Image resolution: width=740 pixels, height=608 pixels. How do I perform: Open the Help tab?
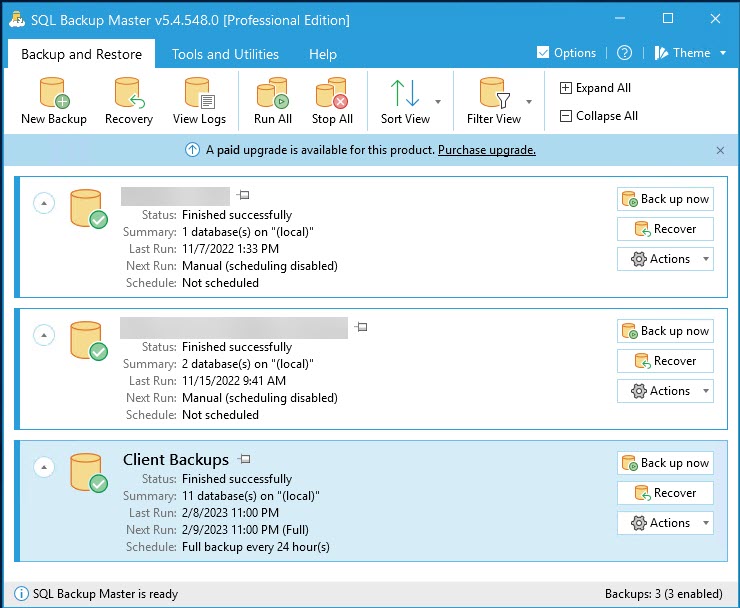click(323, 54)
